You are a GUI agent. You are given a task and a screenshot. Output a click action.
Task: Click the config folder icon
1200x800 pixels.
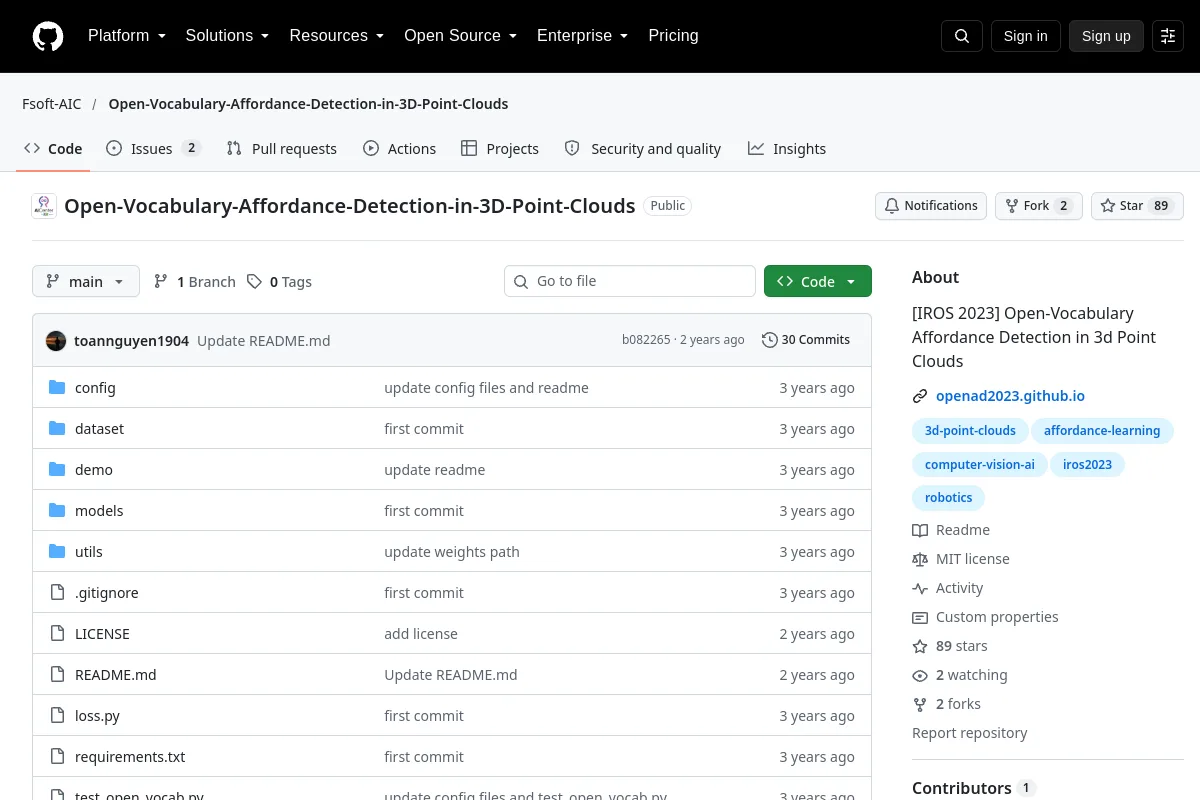(57, 388)
